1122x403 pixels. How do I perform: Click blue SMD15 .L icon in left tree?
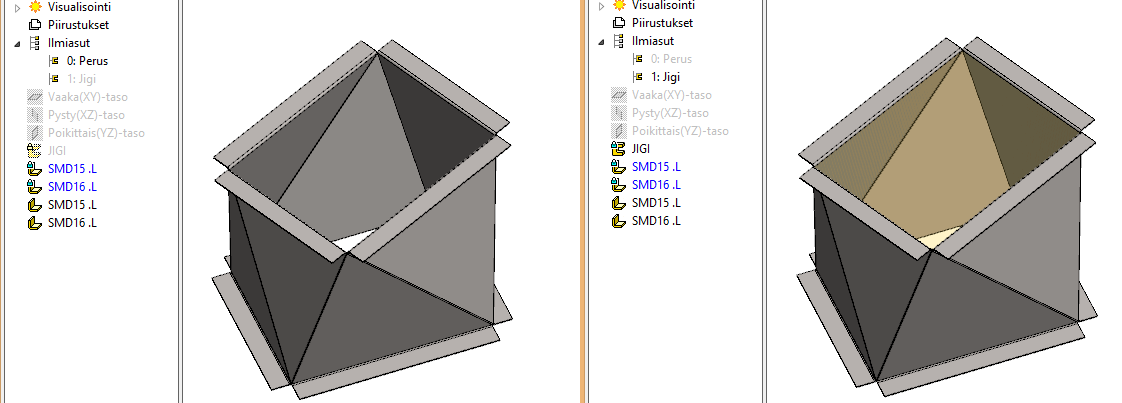[x=34, y=168]
